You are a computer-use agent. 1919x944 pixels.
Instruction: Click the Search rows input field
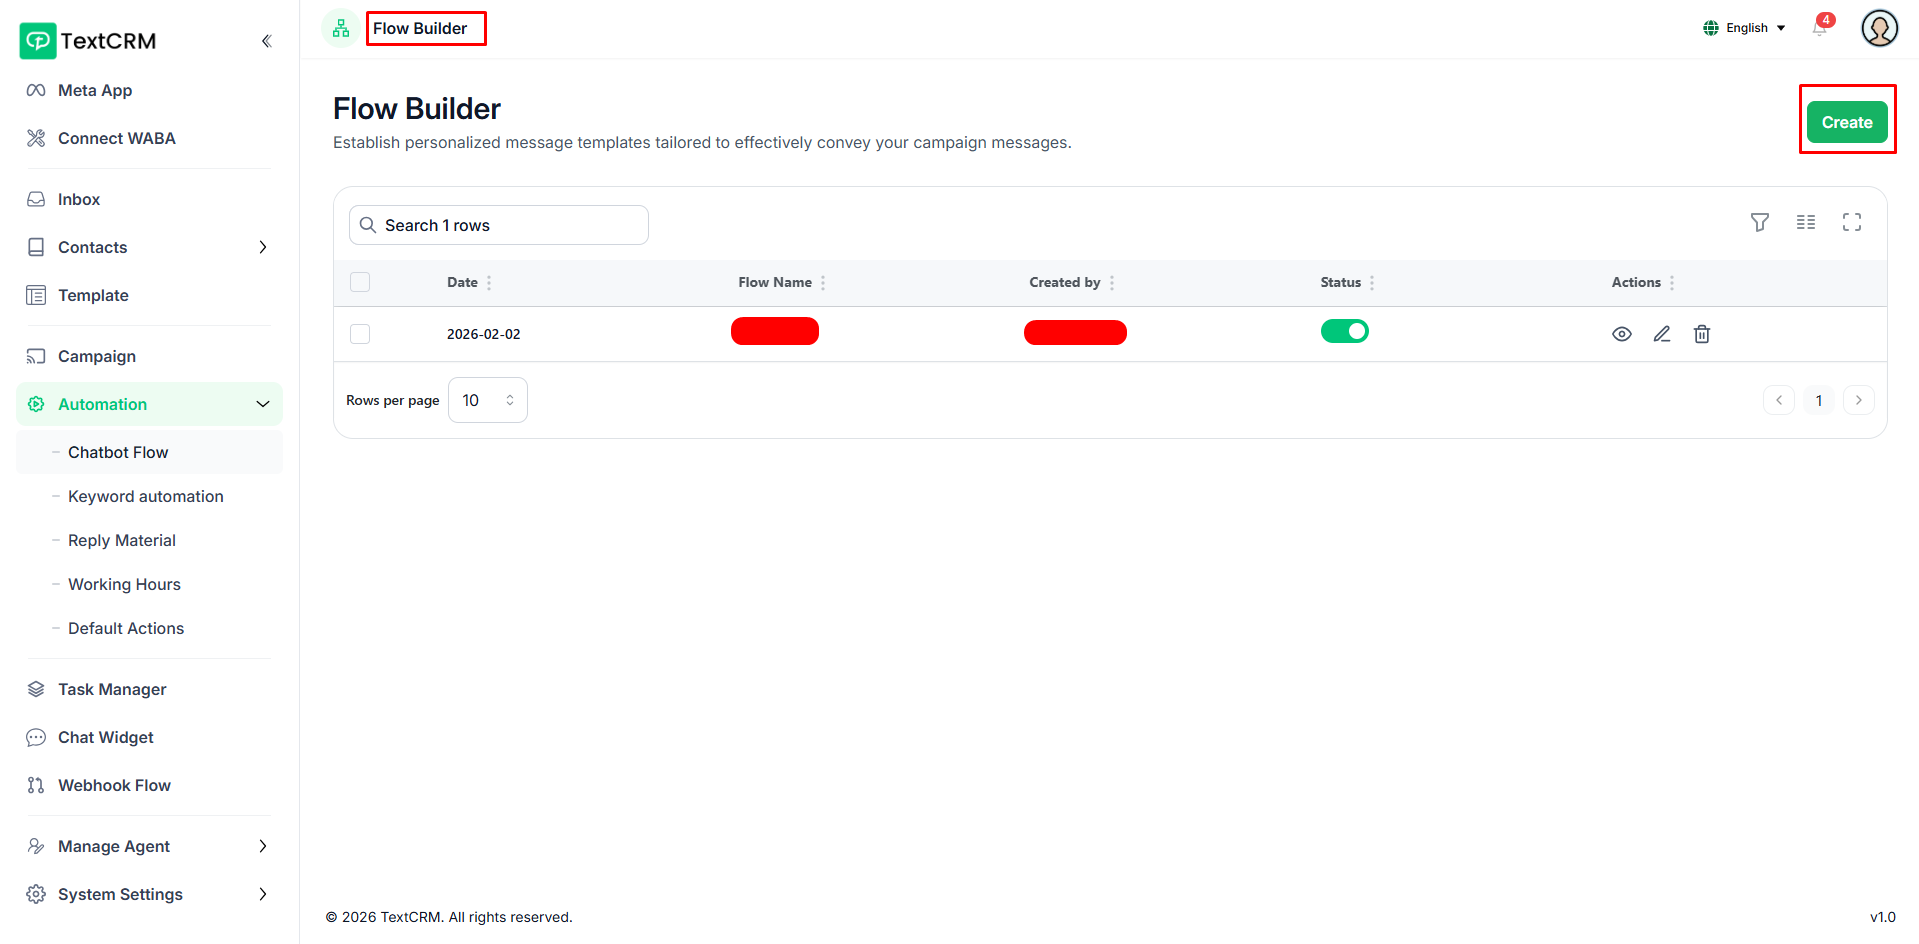510,225
